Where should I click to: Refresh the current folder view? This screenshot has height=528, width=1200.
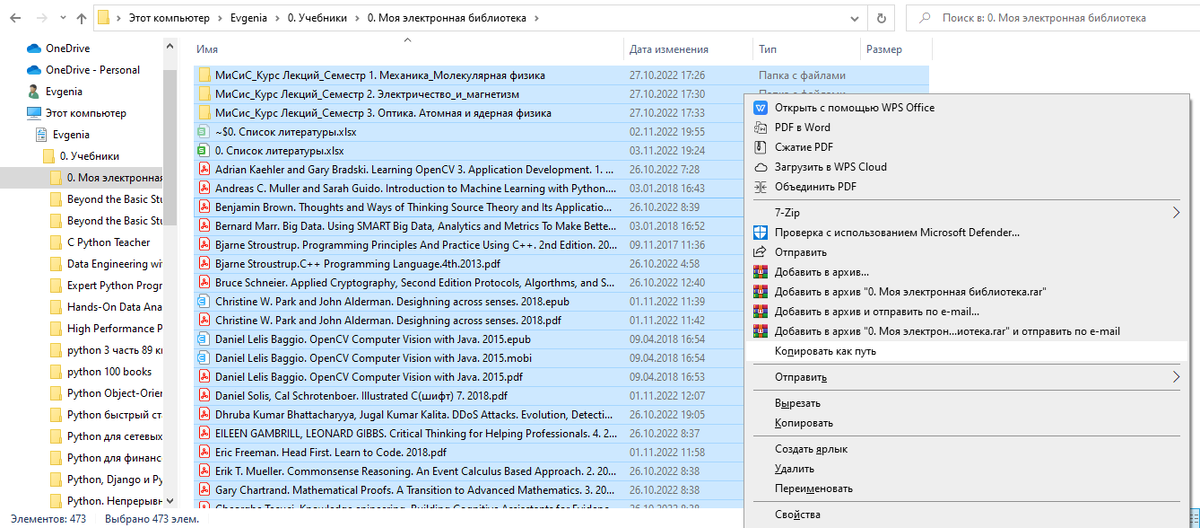[880, 18]
